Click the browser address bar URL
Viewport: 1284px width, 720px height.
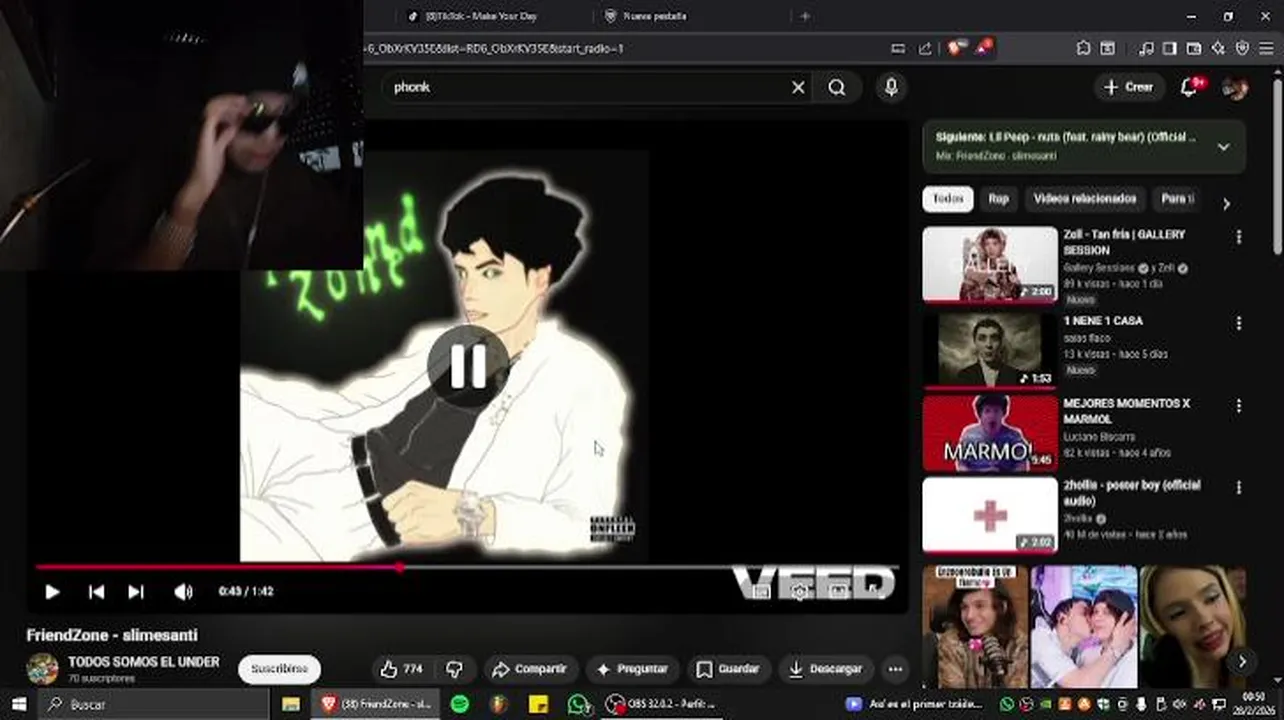pos(495,48)
